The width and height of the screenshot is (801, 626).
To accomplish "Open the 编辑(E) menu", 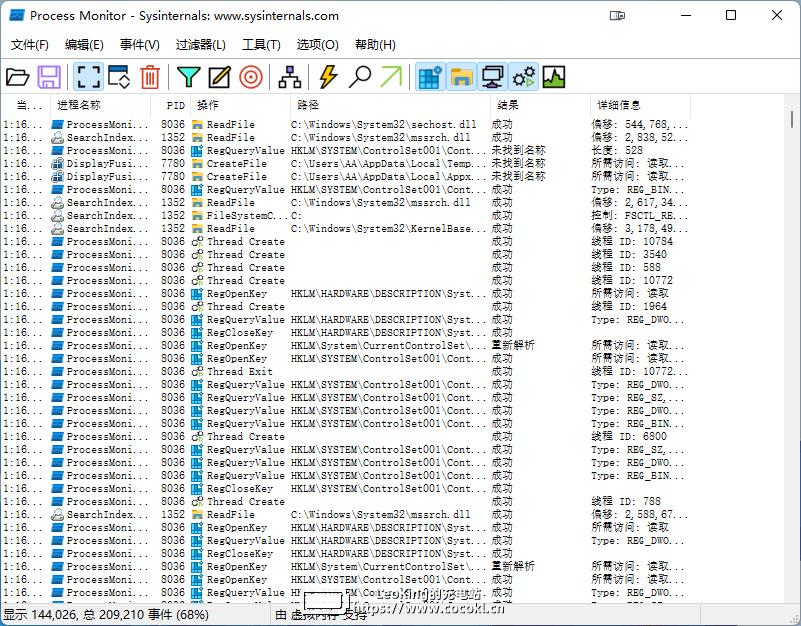I will click(x=84, y=45).
